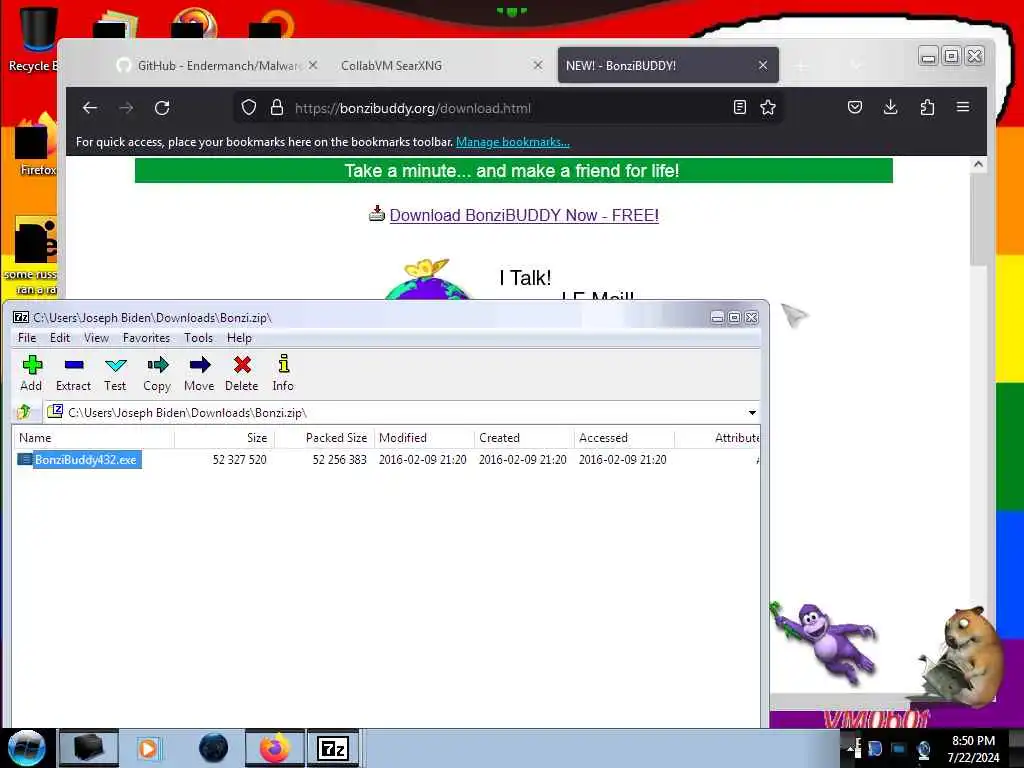Bookmark this page with star icon
Screen dimensions: 1024x768
click(x=768, y=108)
